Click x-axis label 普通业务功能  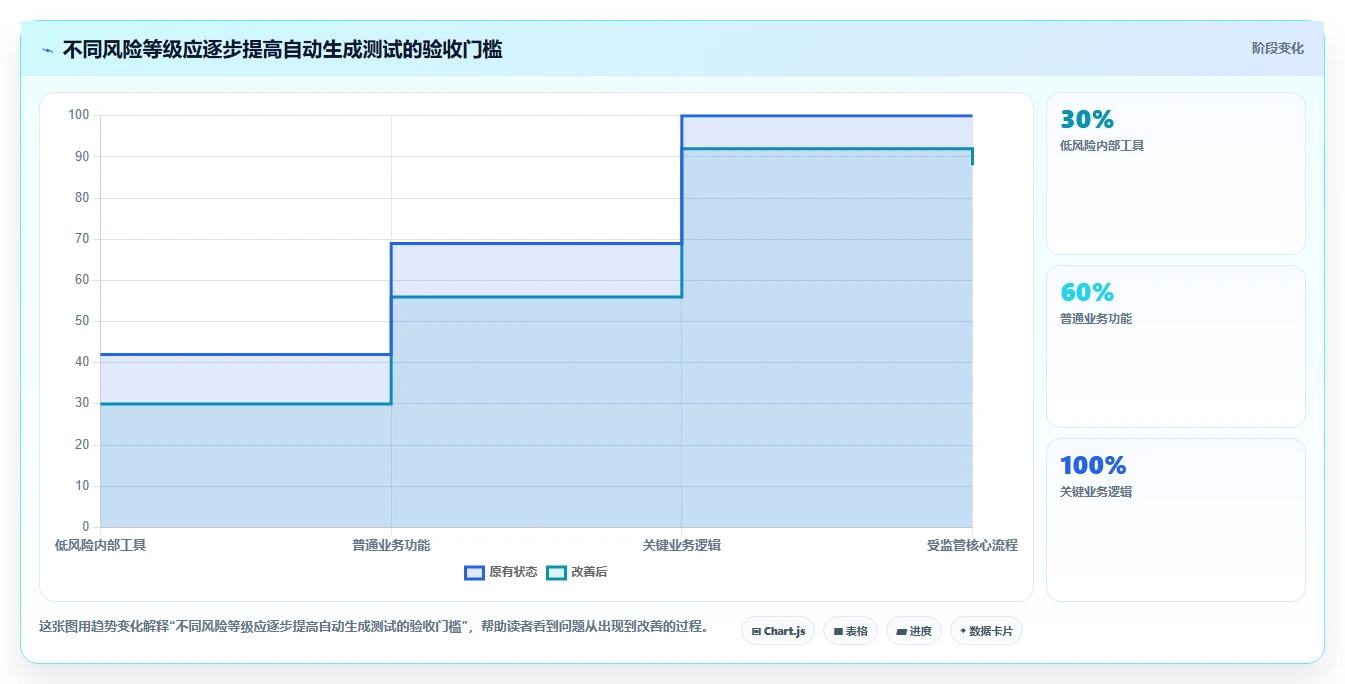[391, 545]
